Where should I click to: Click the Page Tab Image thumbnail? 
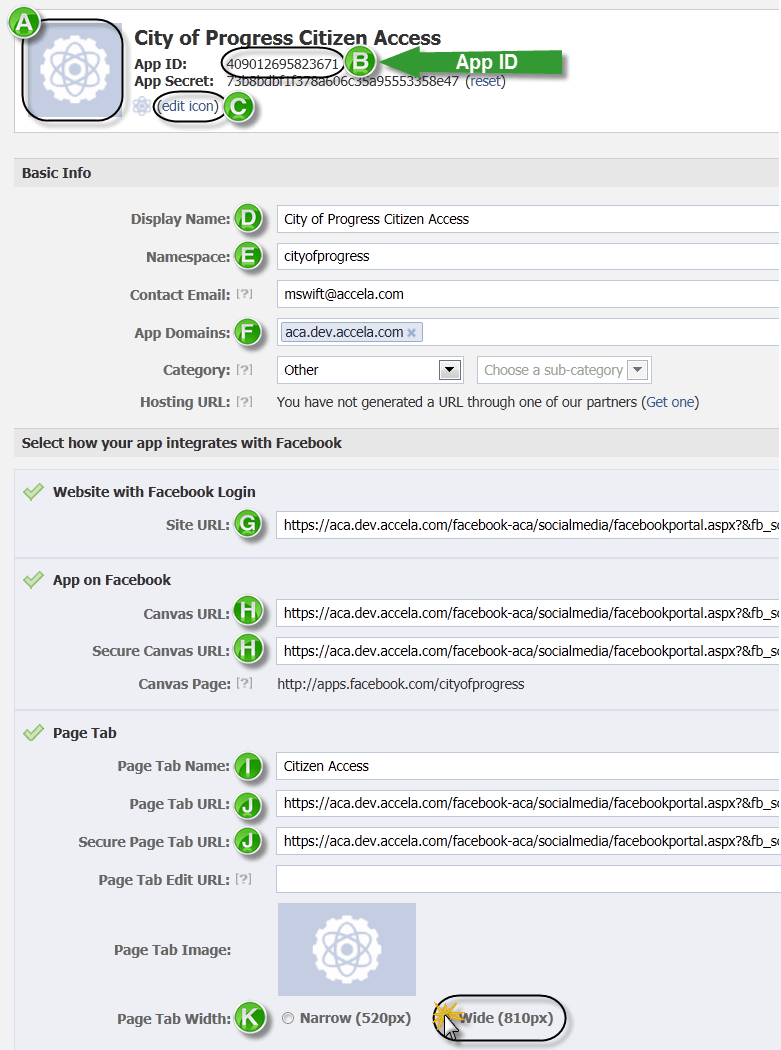[x=346, y=949]
